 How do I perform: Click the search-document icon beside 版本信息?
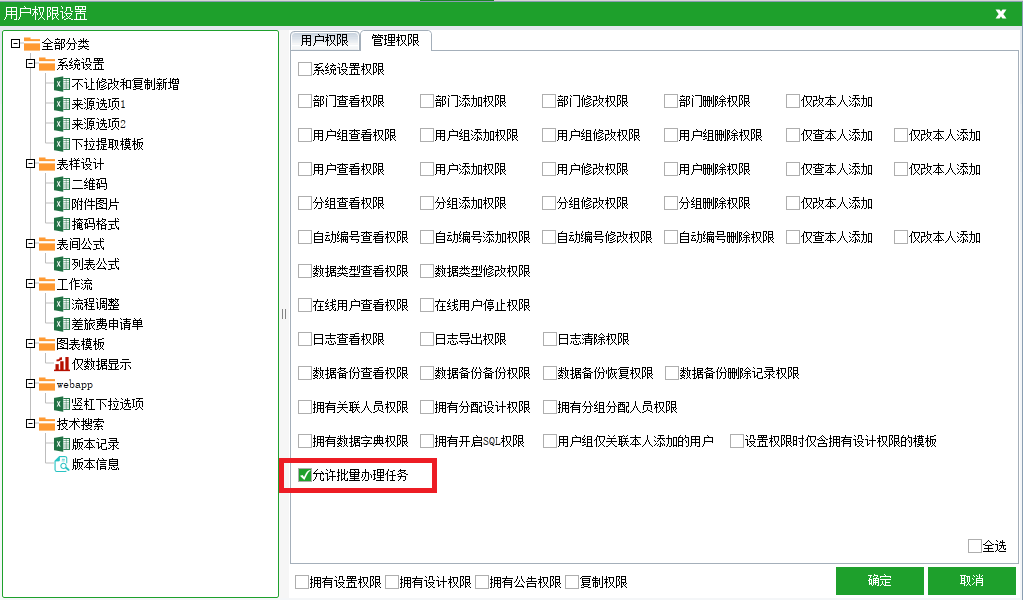point(62,464)
